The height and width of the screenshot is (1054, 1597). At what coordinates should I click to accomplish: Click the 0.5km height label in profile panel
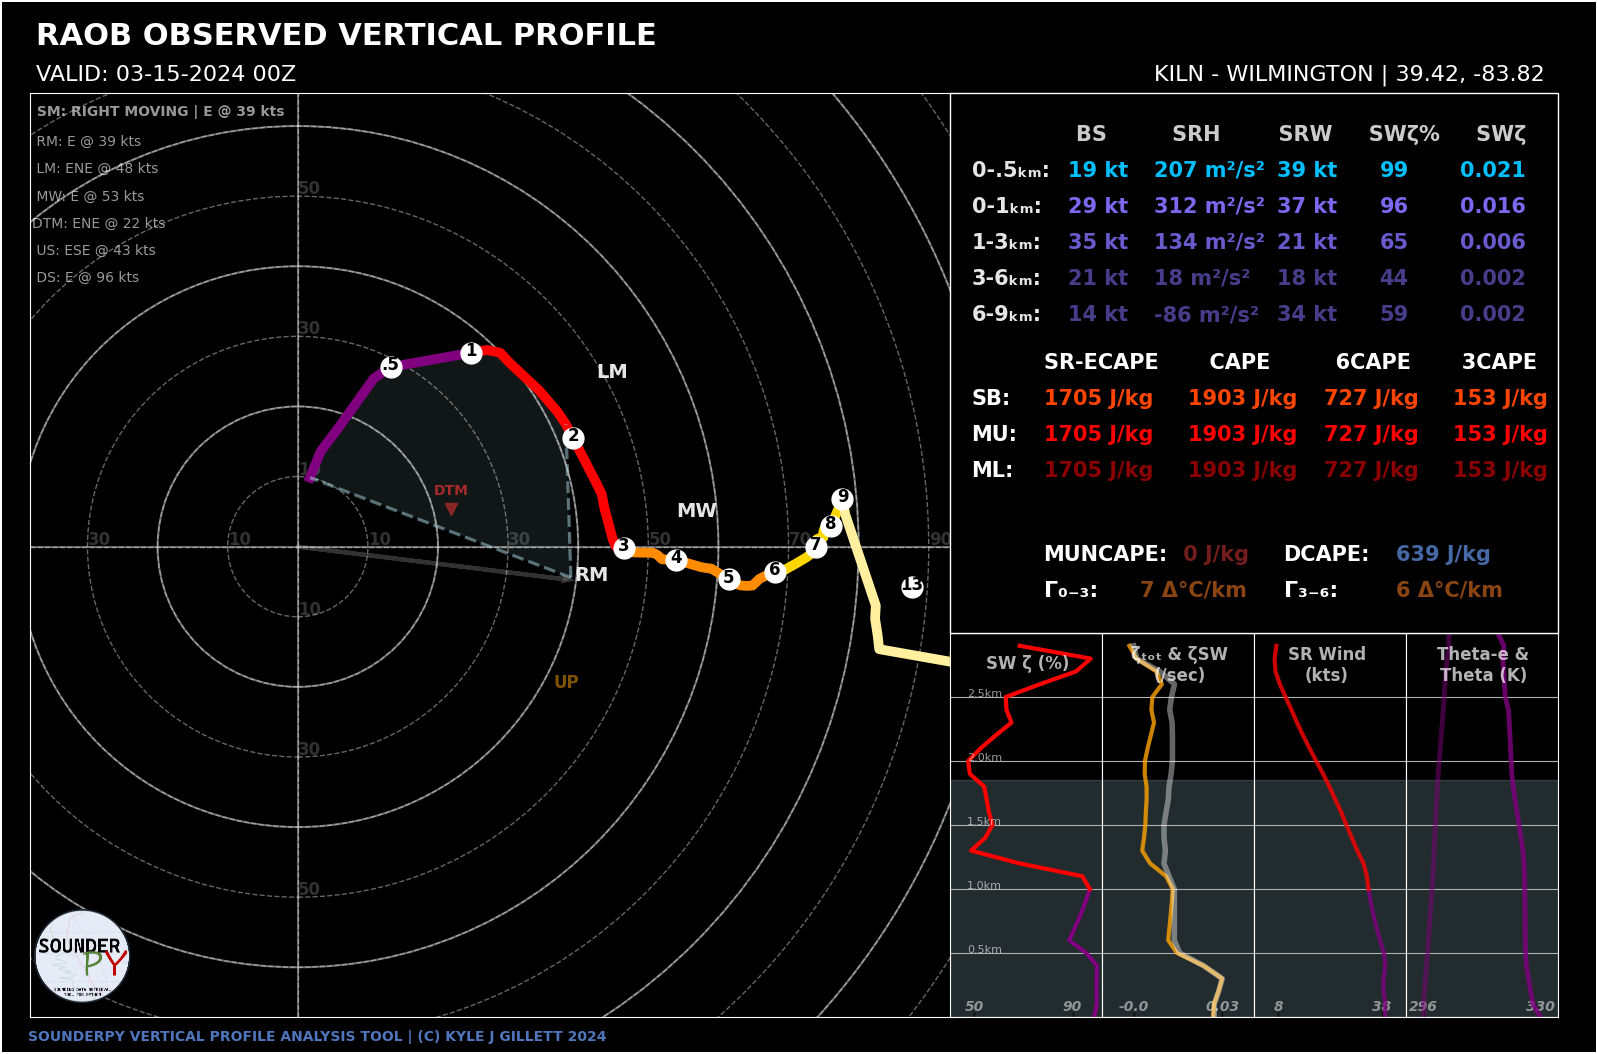point(985,949)
